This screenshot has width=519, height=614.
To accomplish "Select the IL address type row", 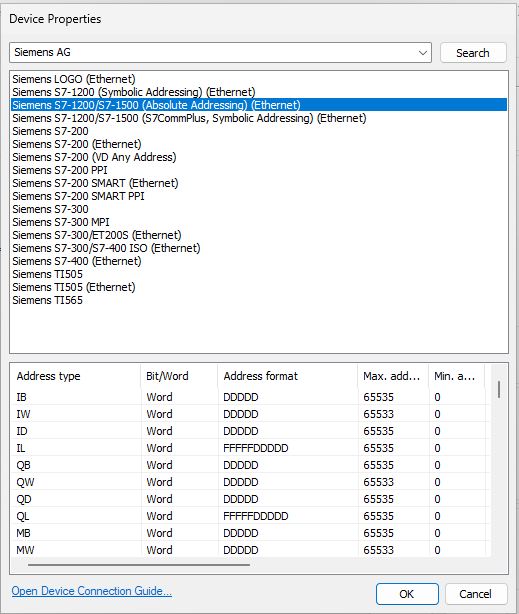I will click(x=251, y=448).
